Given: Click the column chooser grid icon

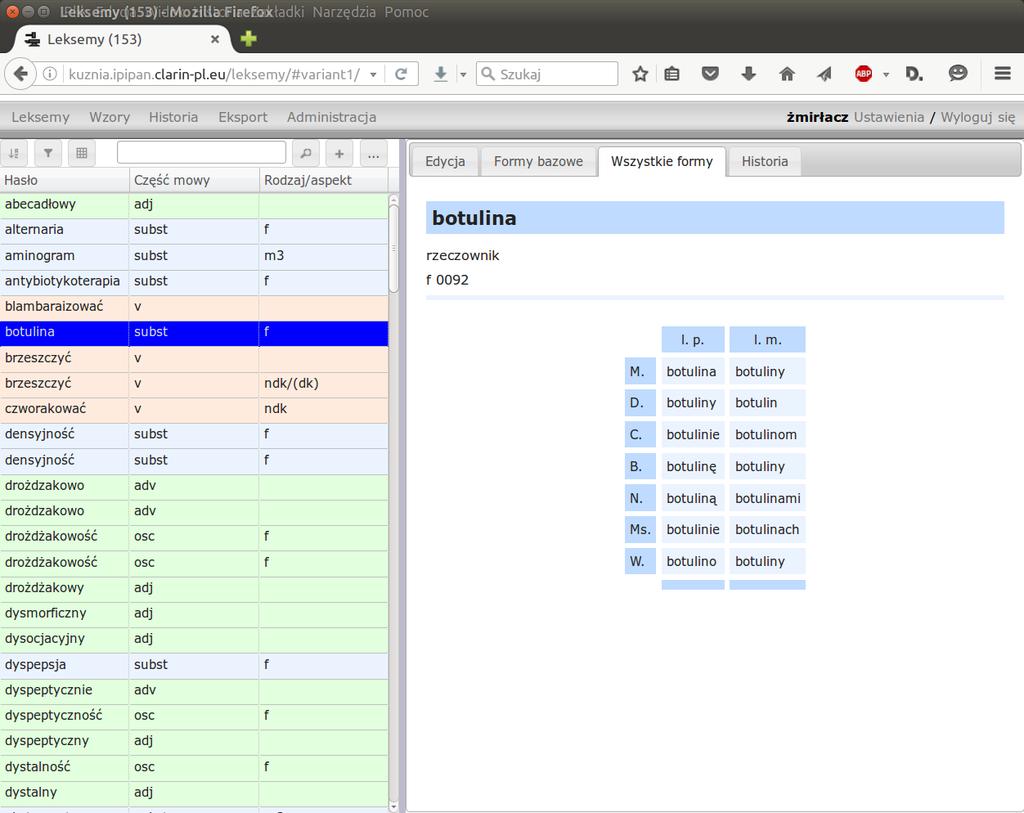Looking at the screenshot, I should [x=82, y=154].
